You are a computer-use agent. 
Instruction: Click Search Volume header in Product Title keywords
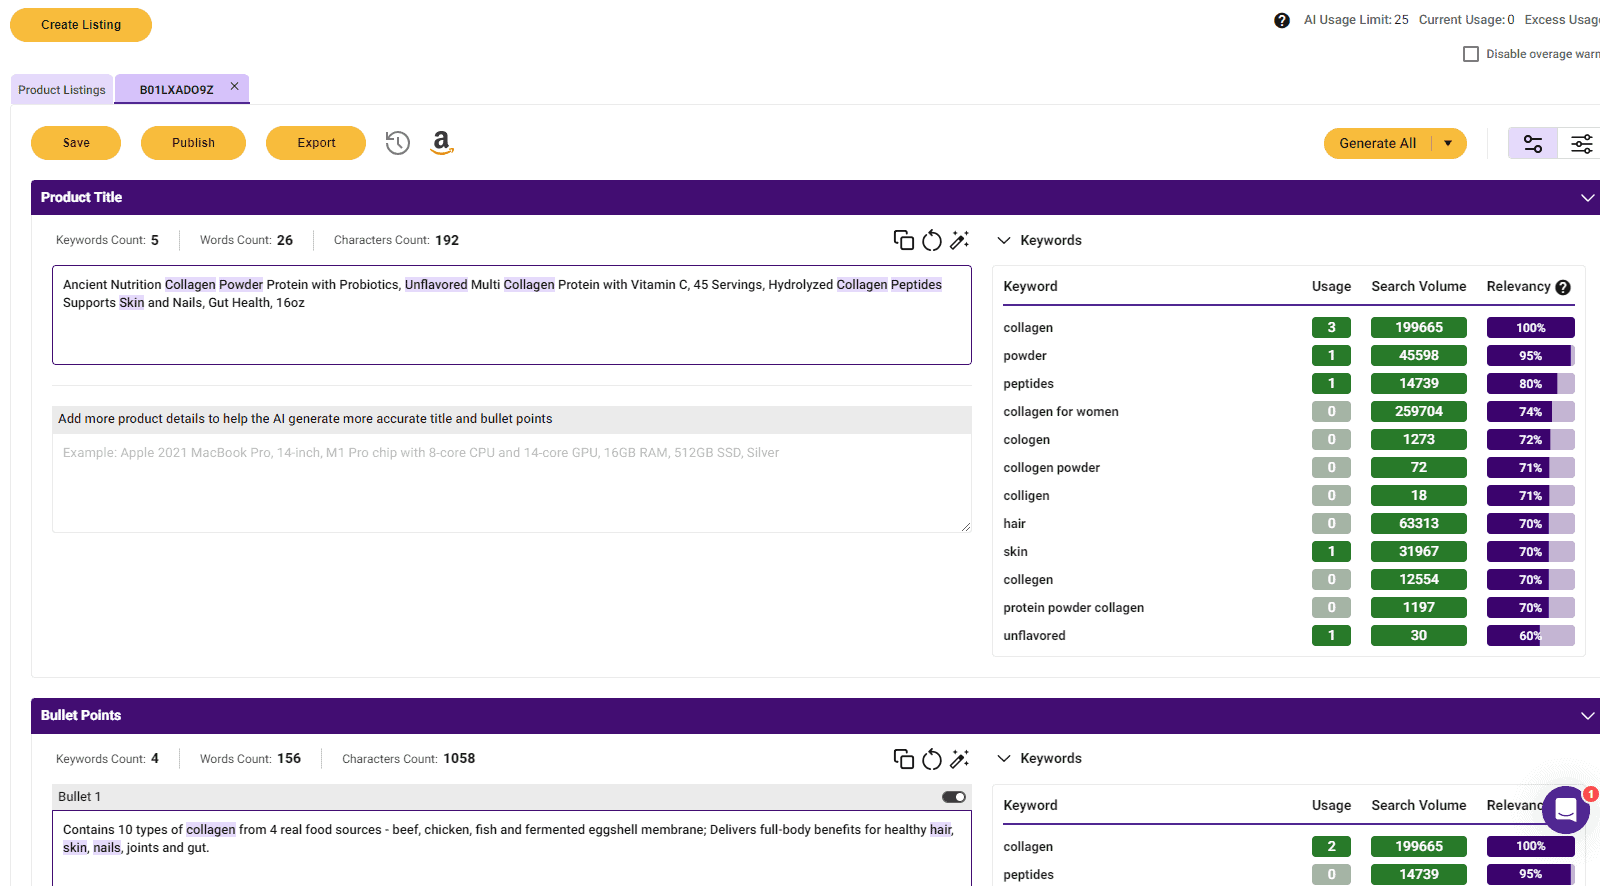(x=1418, y=287)
